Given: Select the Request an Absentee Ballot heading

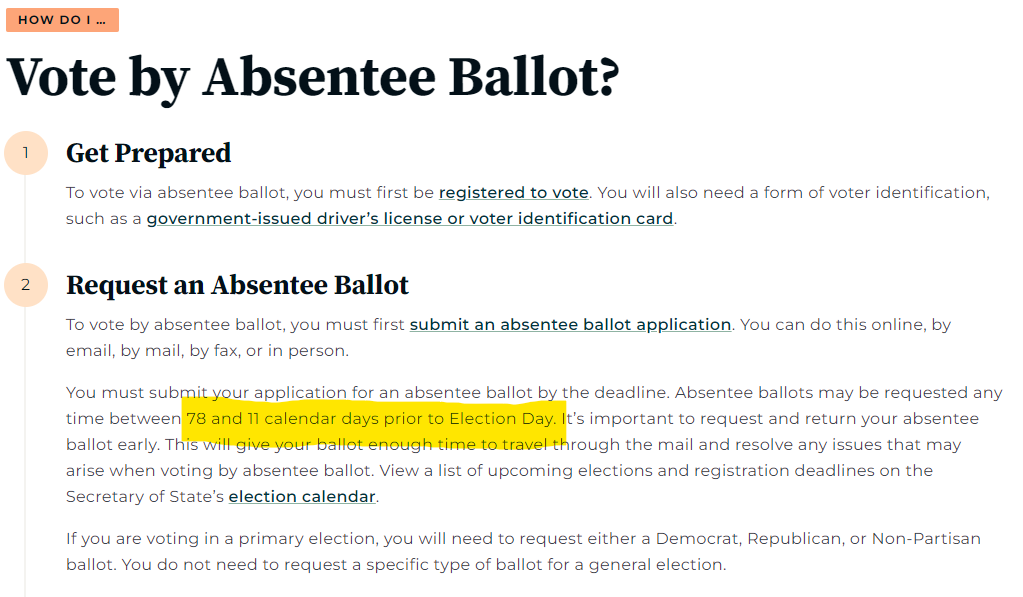Looking at the screenshot, I should [237, 285].
